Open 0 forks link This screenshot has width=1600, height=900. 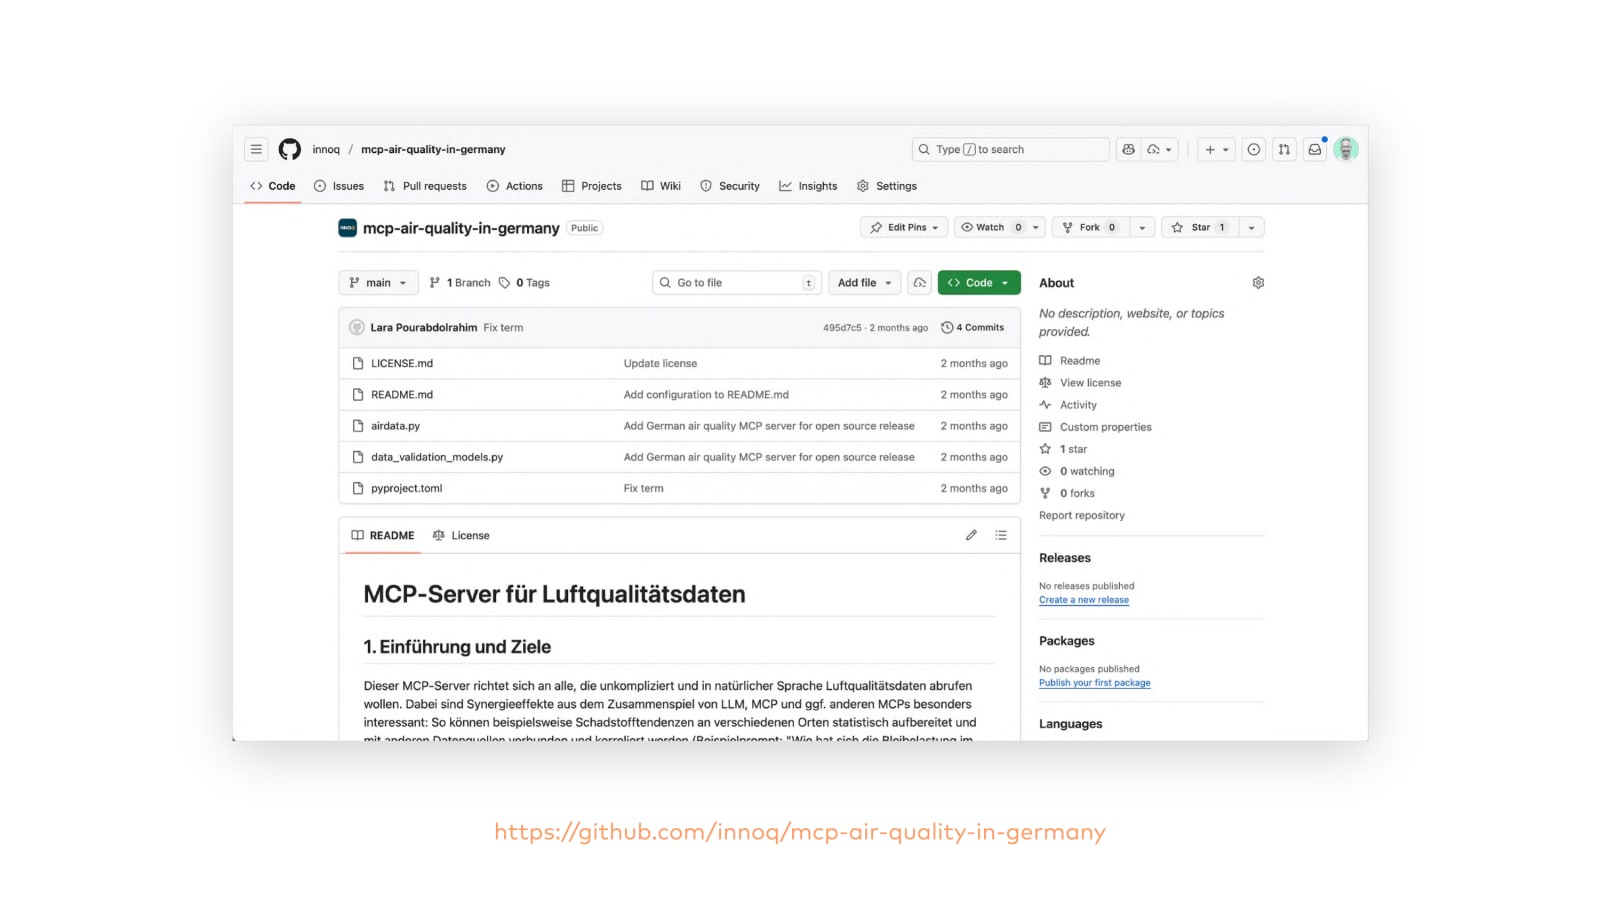1067,493
